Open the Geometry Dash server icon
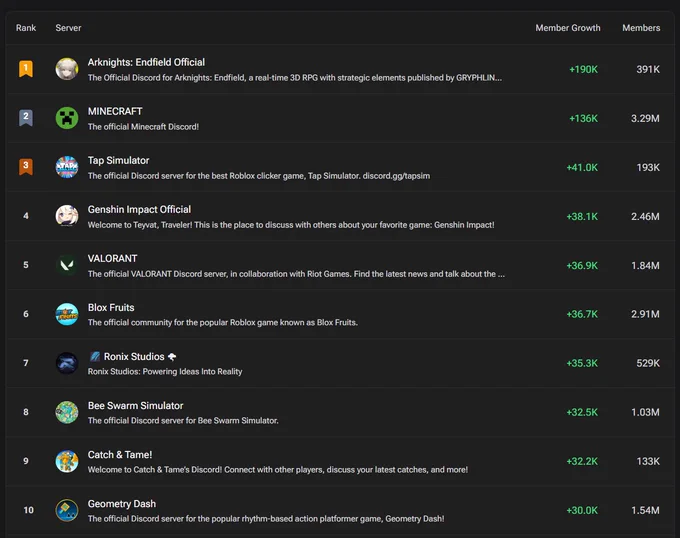This screenshot has width=680, height=538. [x=67, y=510]
